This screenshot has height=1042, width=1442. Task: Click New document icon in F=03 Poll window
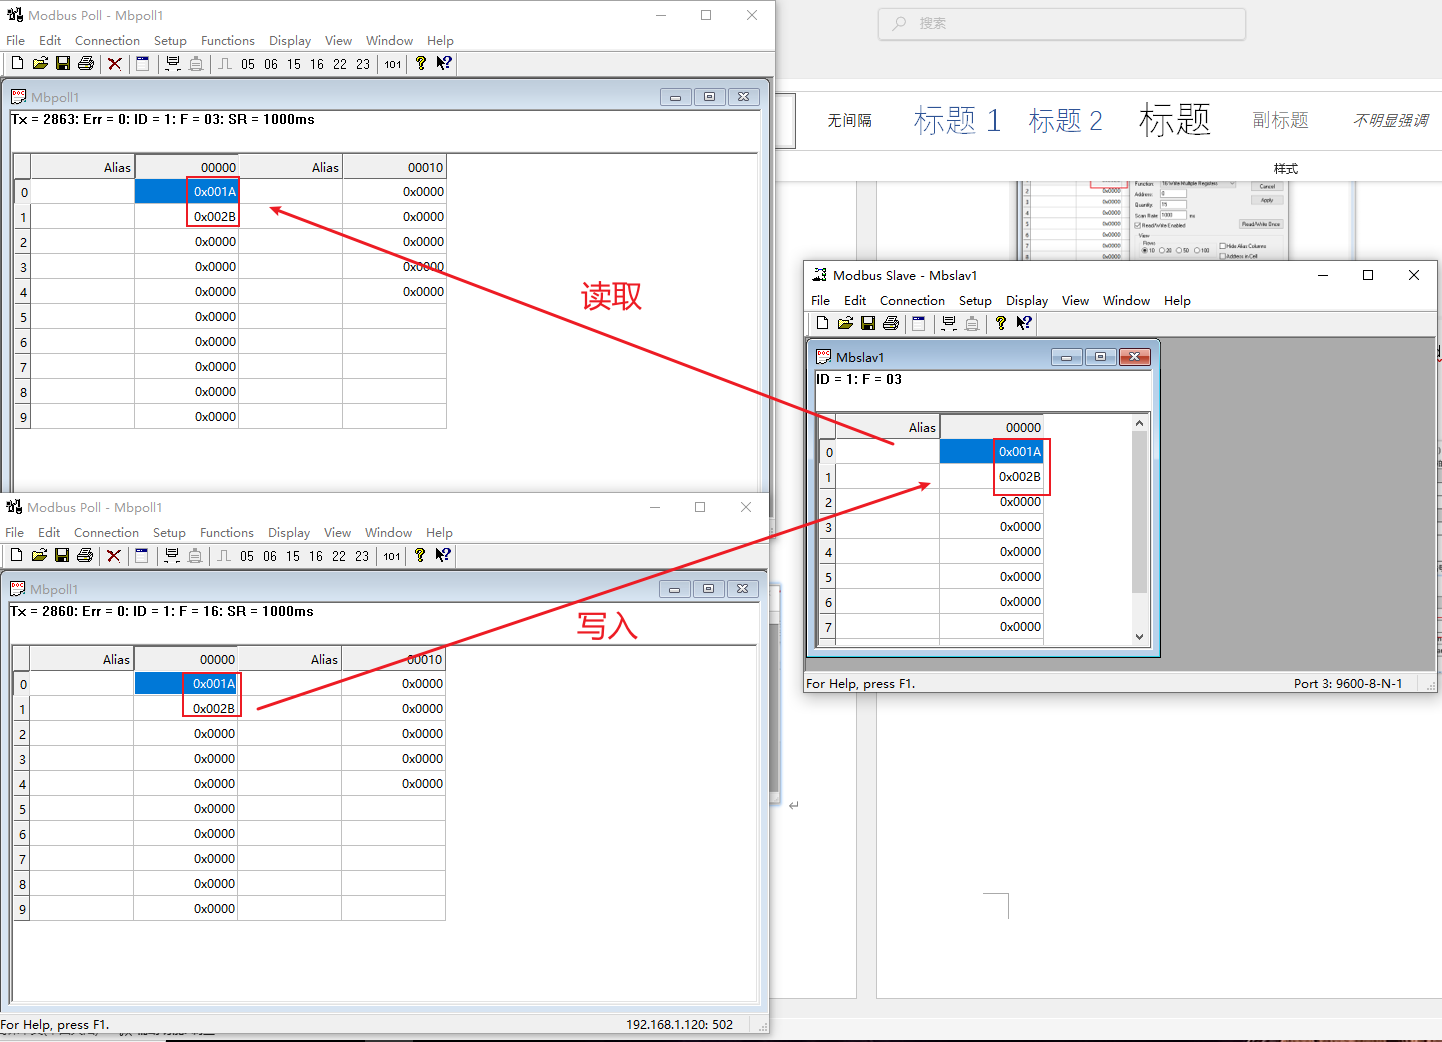(17, 63)
